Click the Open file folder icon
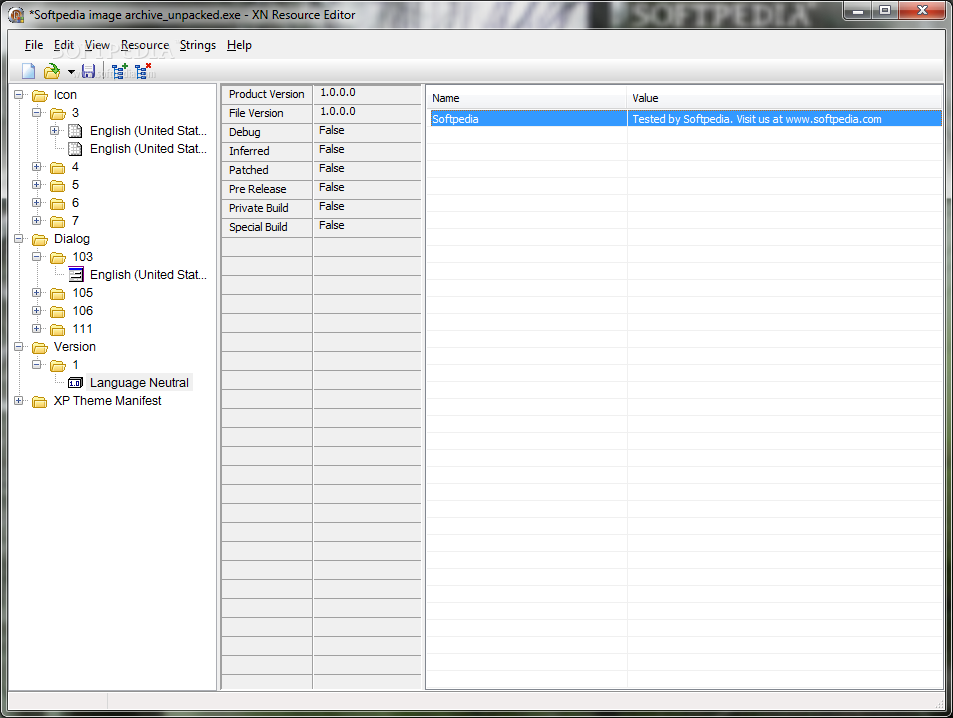The height and width of the screenshot is (718, 953). (52, 72)
